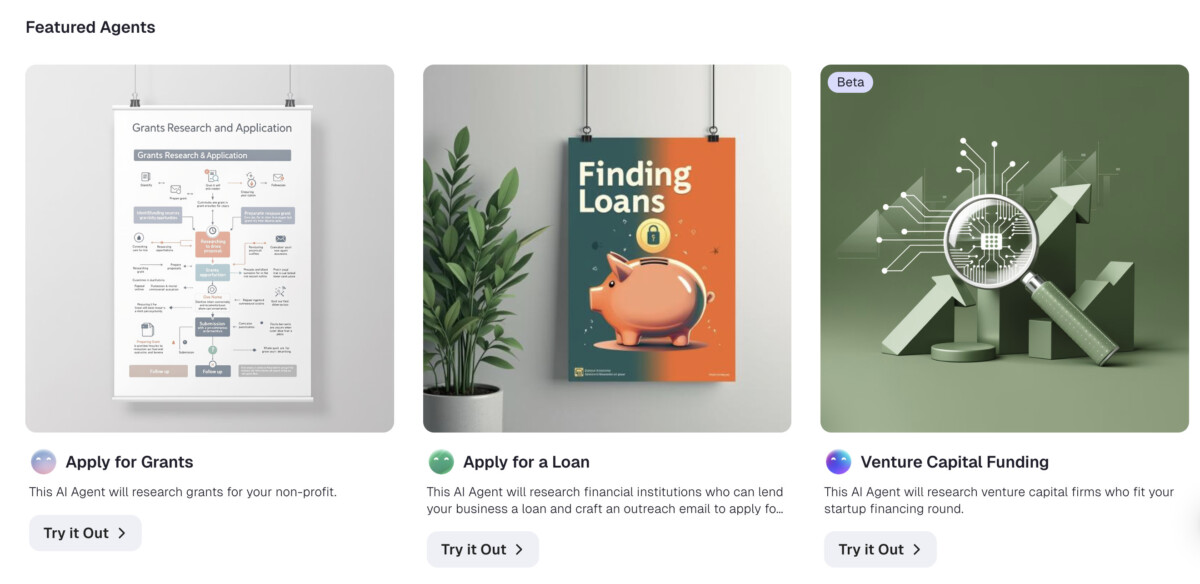Select the Apply for Grants title

coord(129,462)
